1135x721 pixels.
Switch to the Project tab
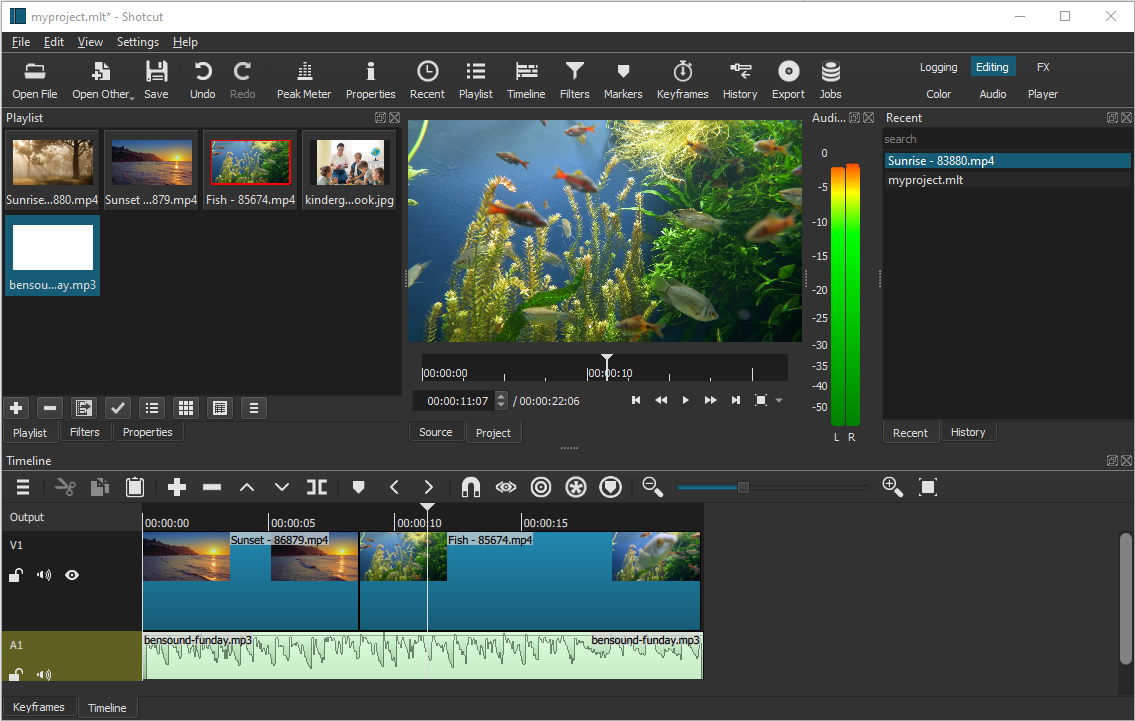tap(493, 433)
